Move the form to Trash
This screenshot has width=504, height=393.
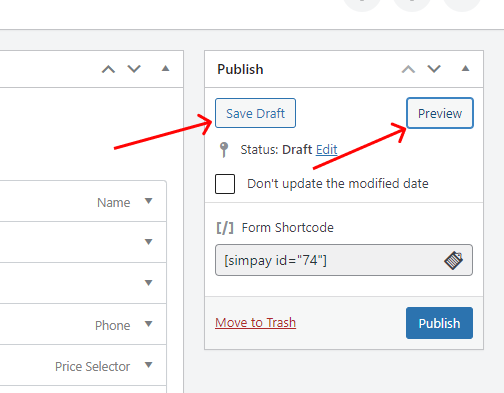click(x=255, y=322)
